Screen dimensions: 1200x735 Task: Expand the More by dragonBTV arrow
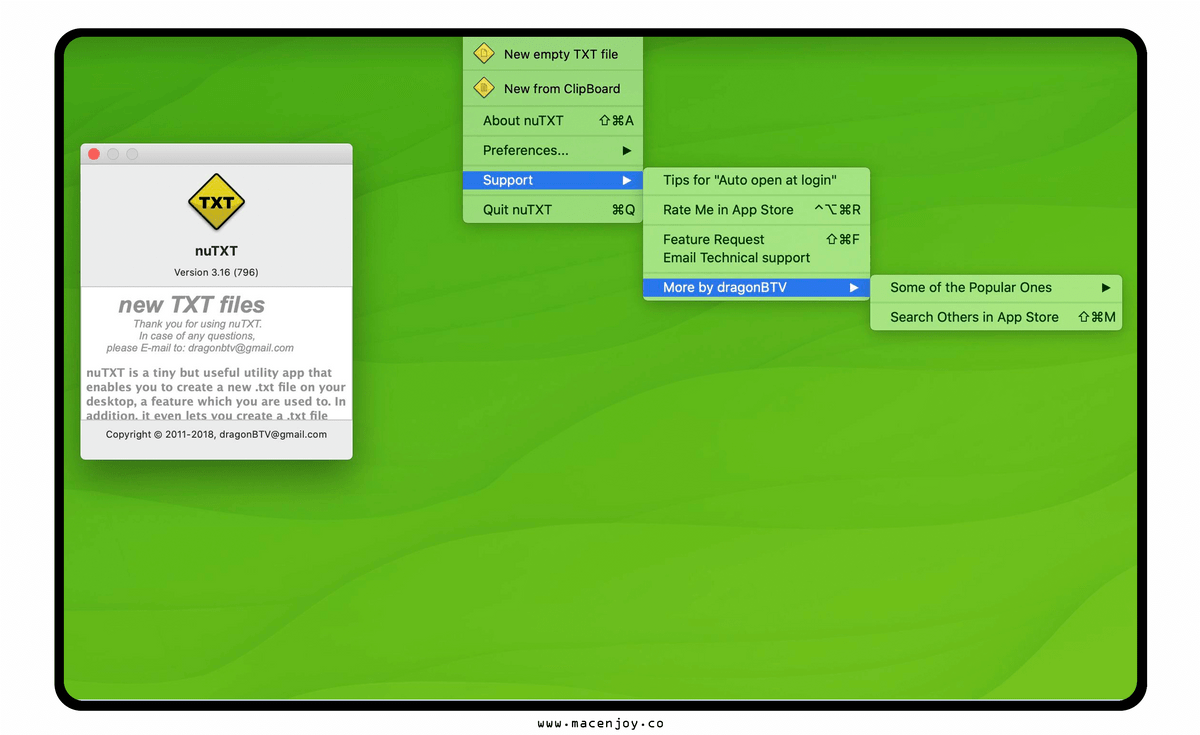coord(854,288)
